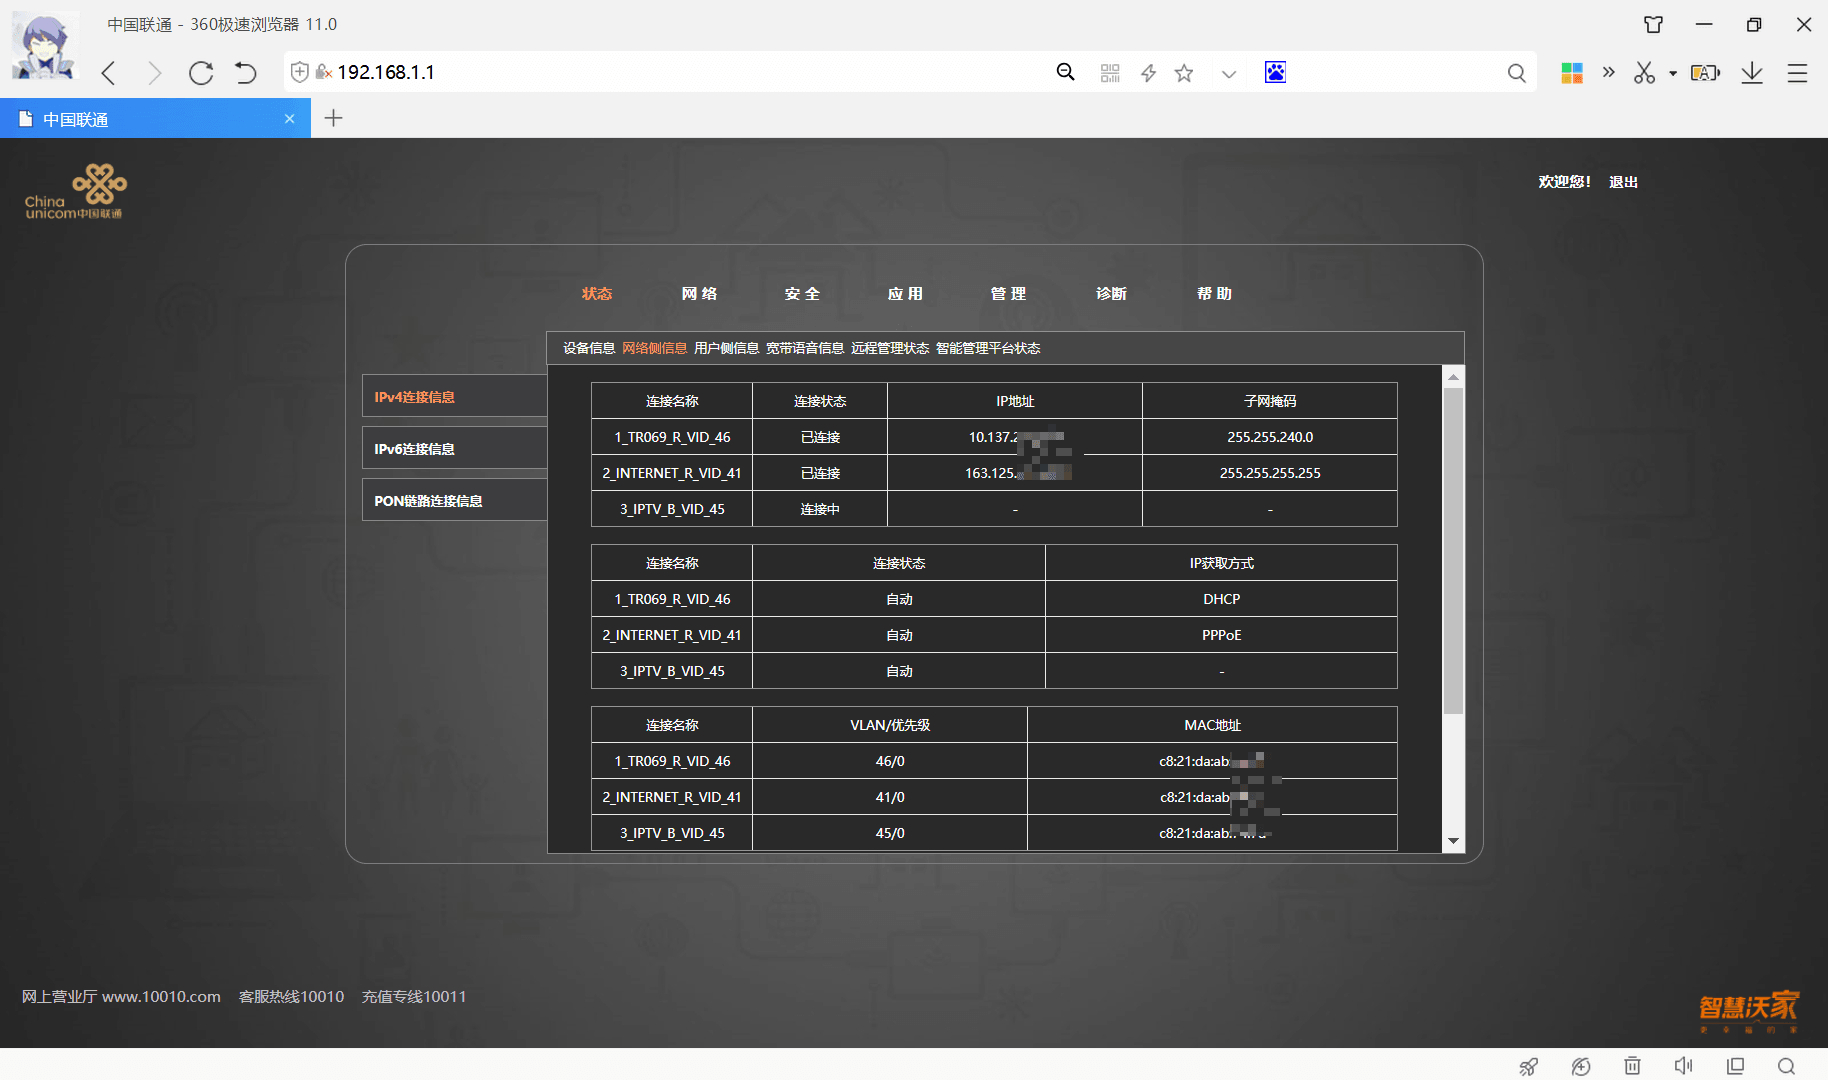Click the PPPoE IP获取方式 cell
The image size is (1828, 1080).
pos(1221,635)
